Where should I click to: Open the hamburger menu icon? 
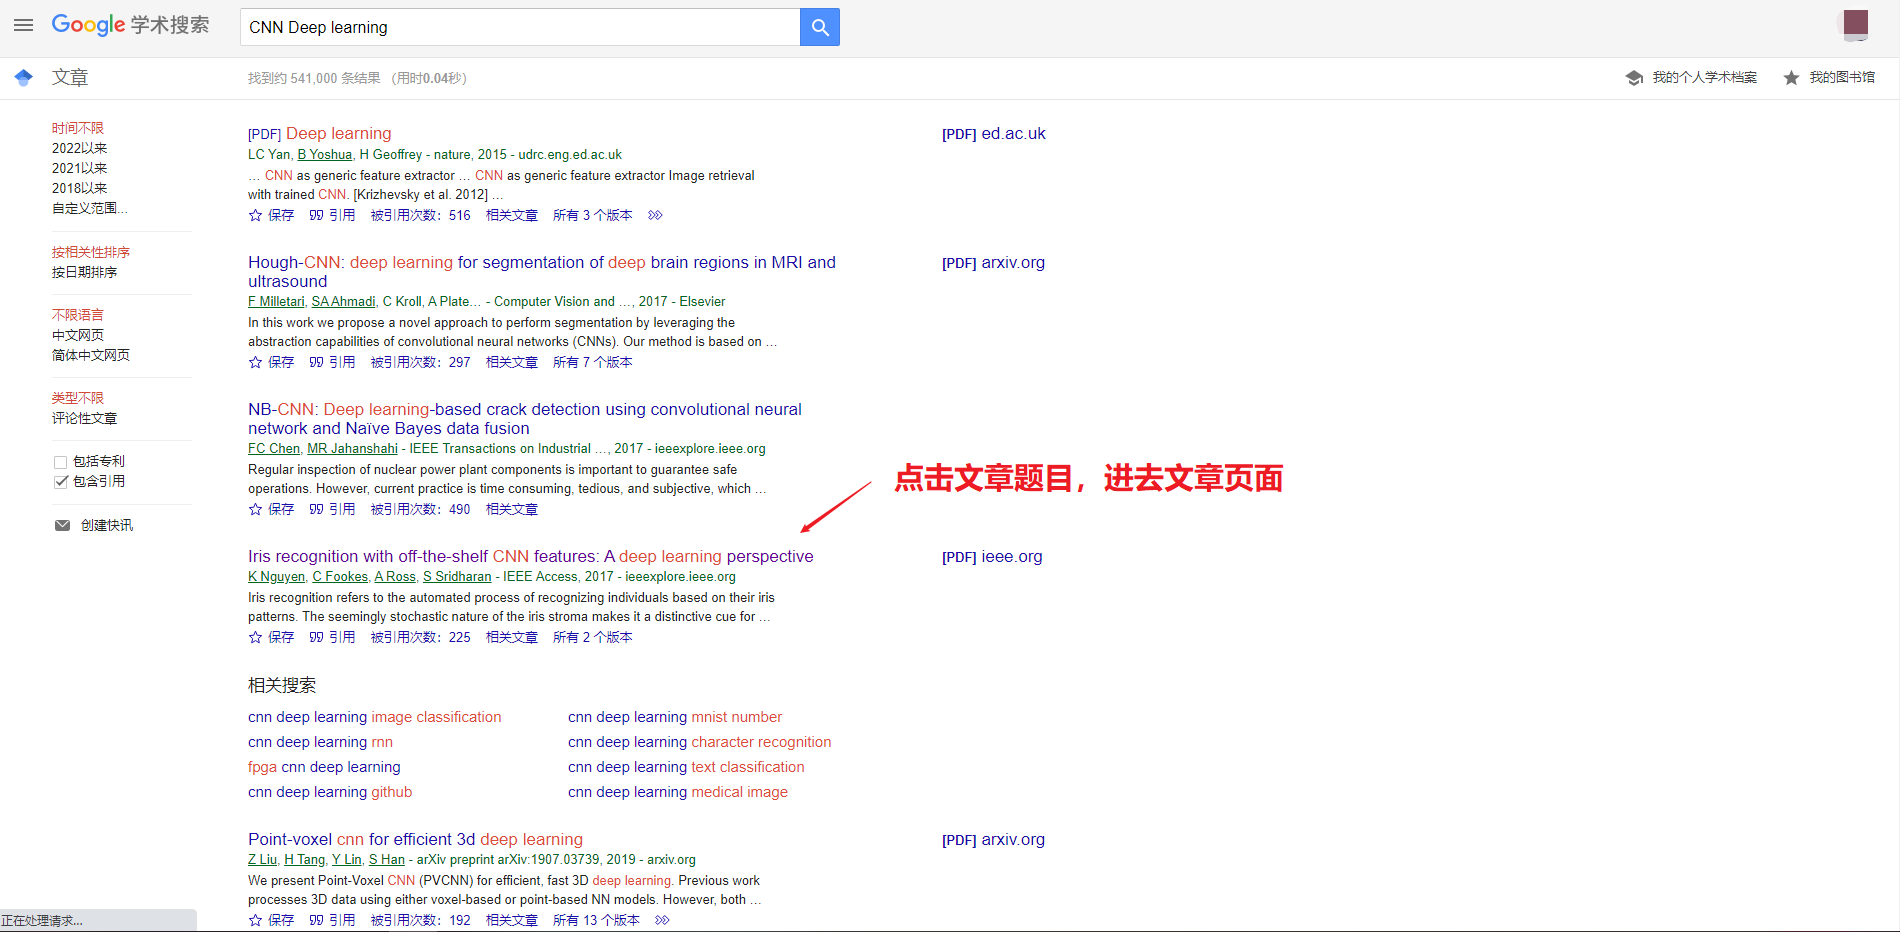(x=23, y=25)
